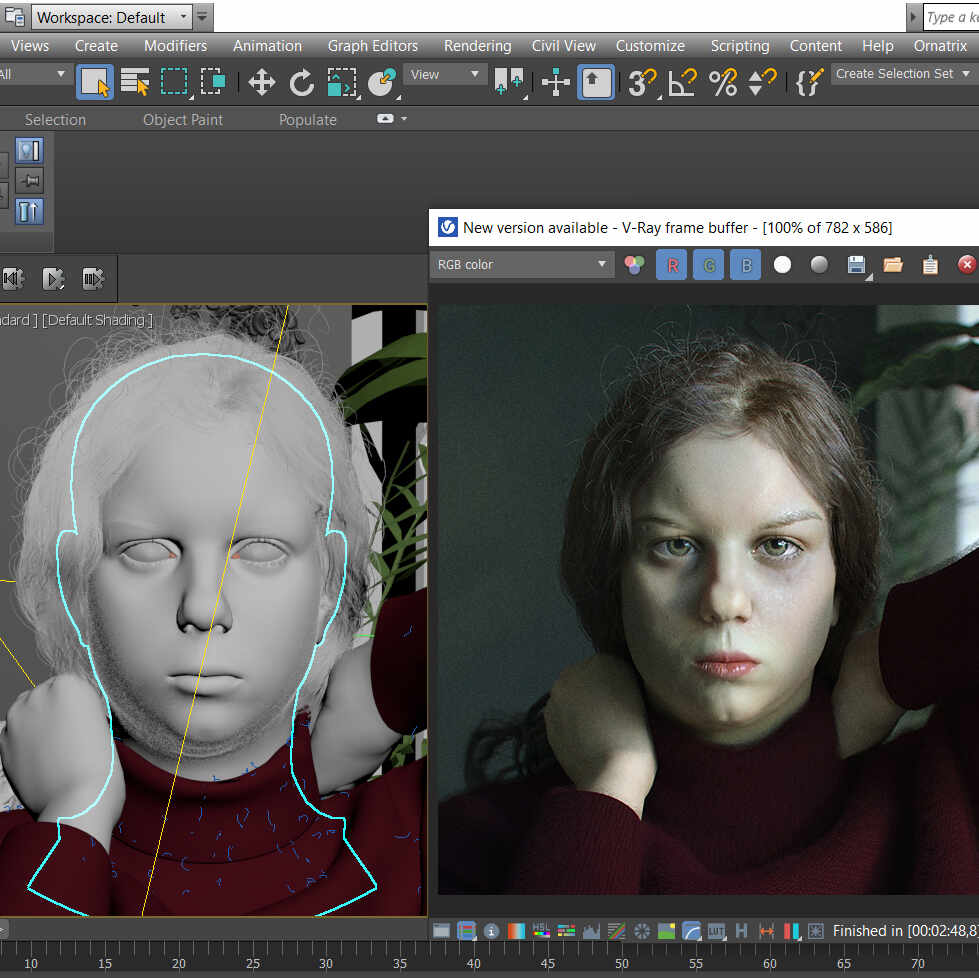This screenshot has width=979, height=979.
Task: Select the Move tool
Action: tap(262, 82)
